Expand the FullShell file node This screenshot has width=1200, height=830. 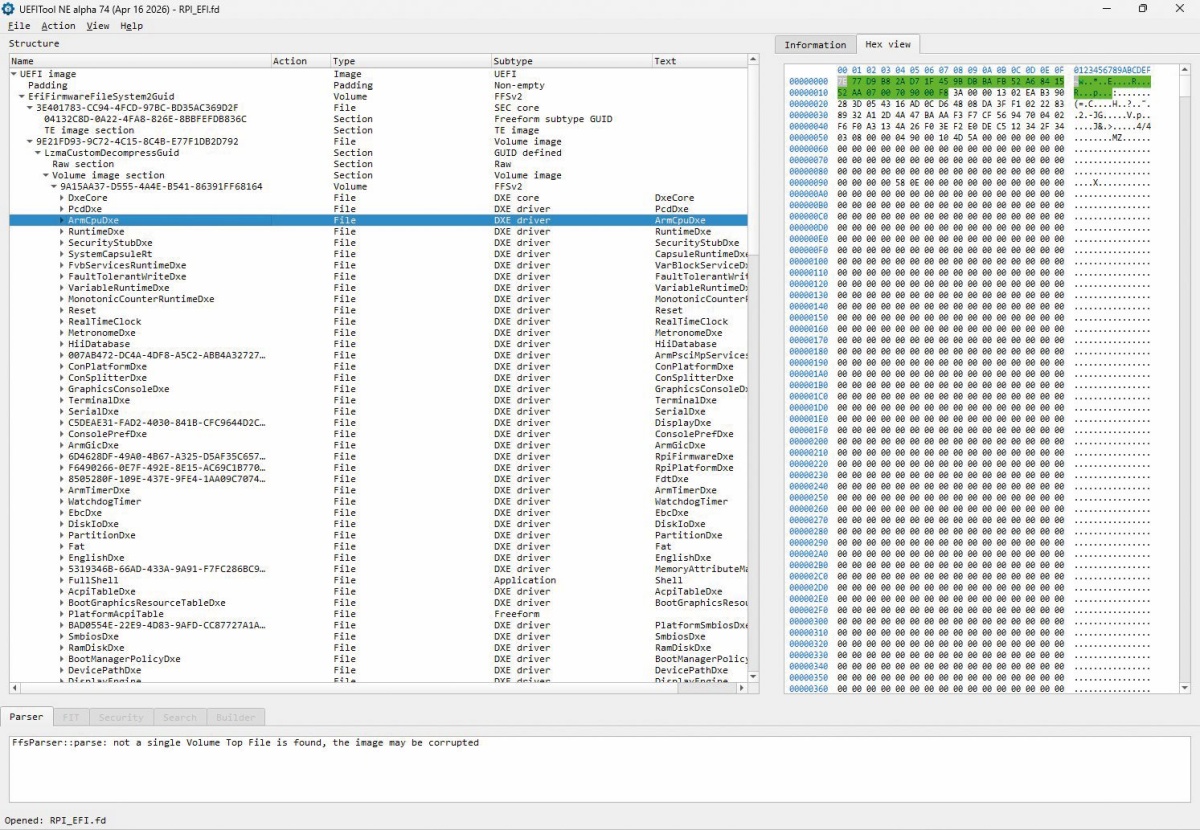(62, 580)
